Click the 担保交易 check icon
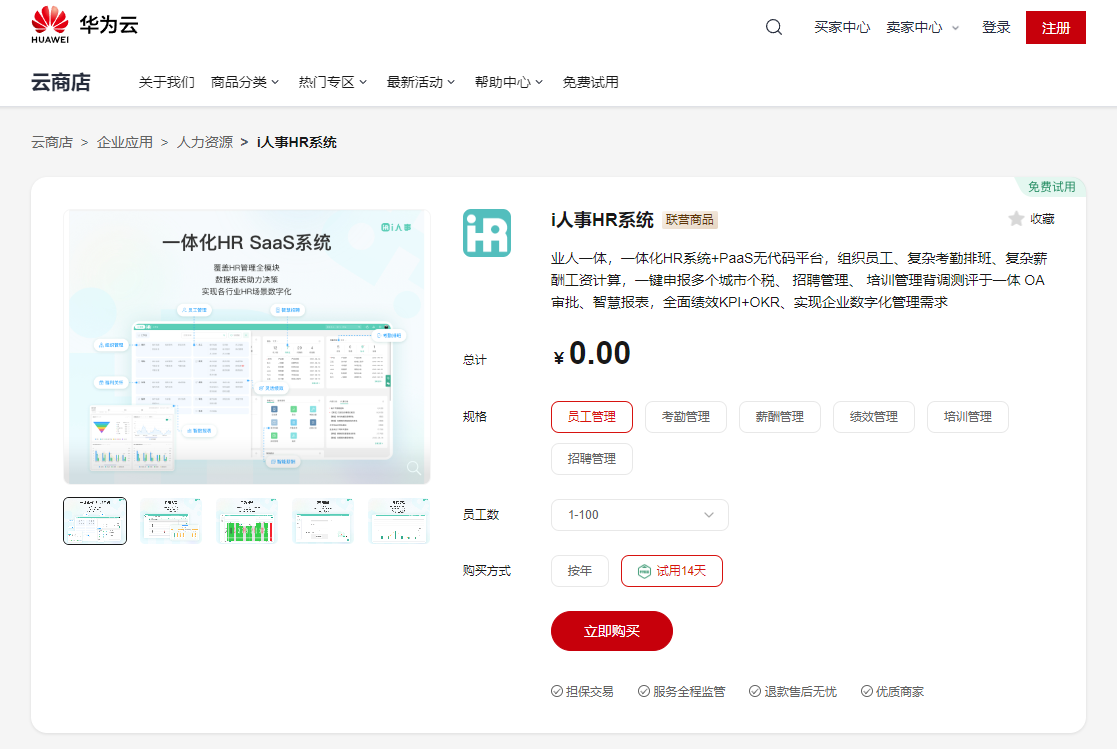 pos(556,691)
